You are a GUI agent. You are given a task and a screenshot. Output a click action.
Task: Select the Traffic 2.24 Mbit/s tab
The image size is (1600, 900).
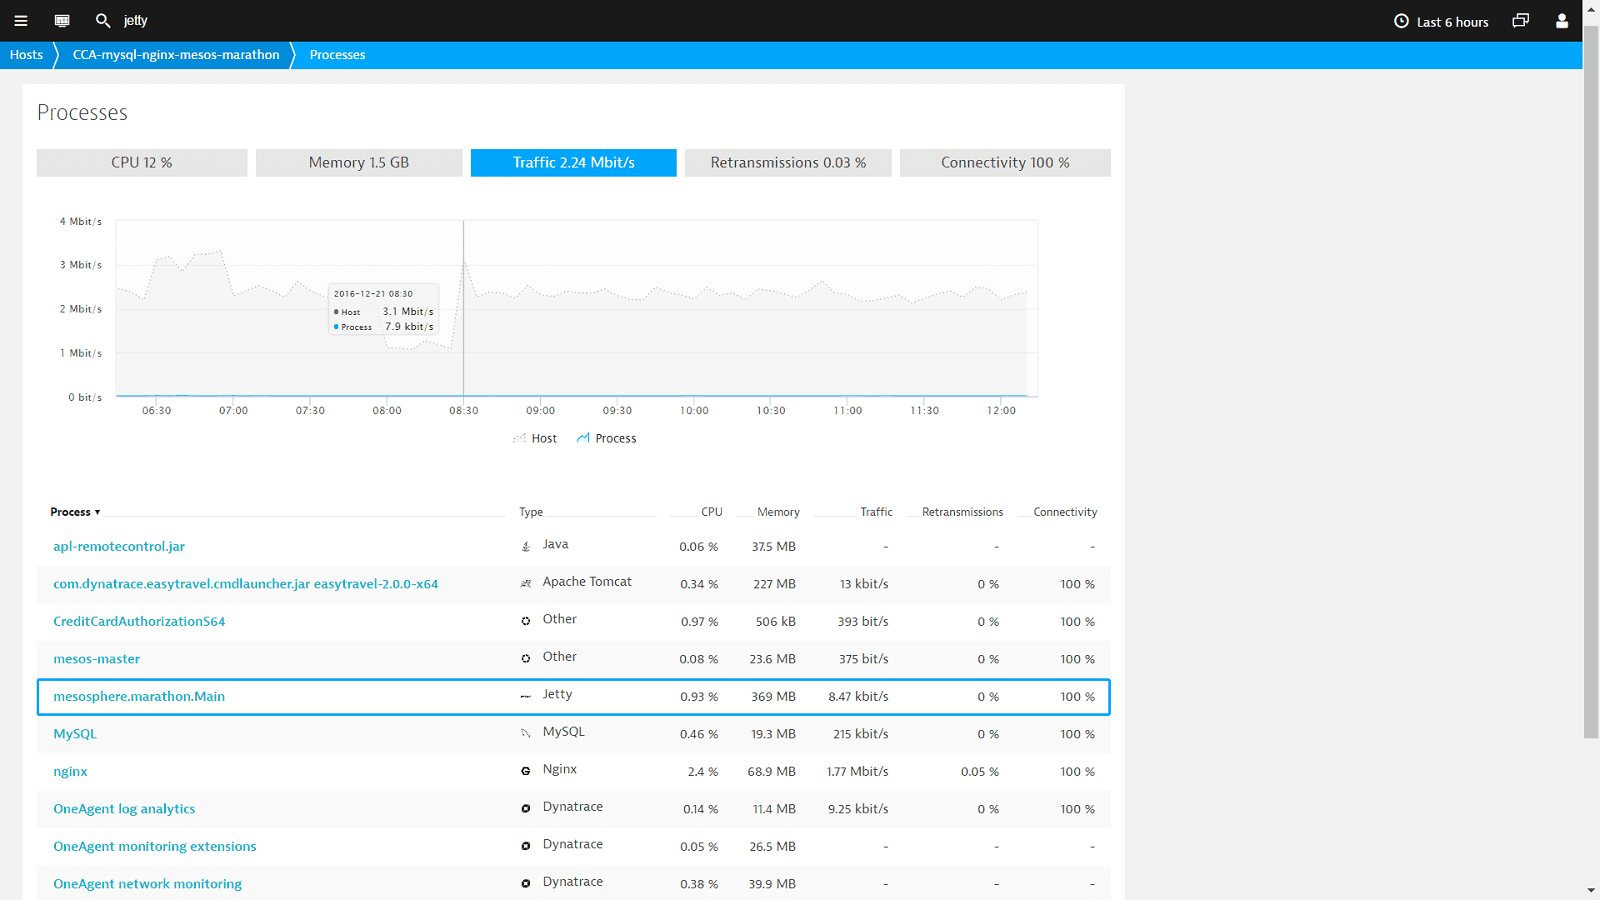(x=574, y=163)
